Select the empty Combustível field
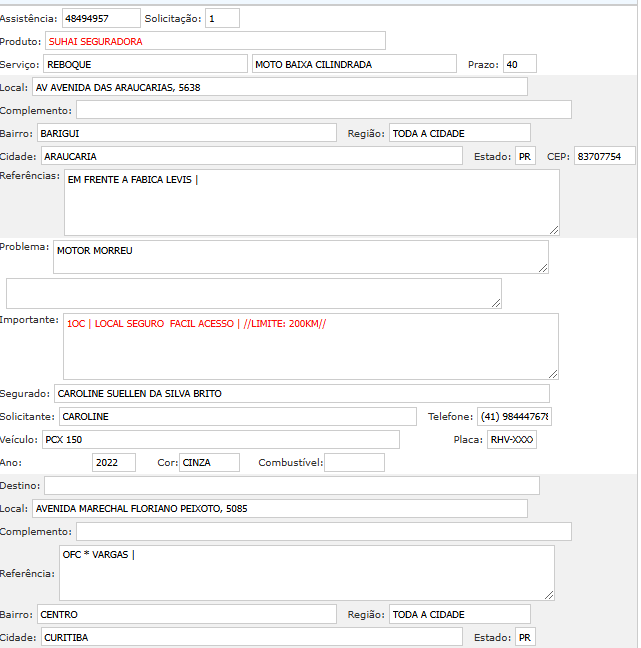This screenshot has width=641, height=648. point(354,462)
